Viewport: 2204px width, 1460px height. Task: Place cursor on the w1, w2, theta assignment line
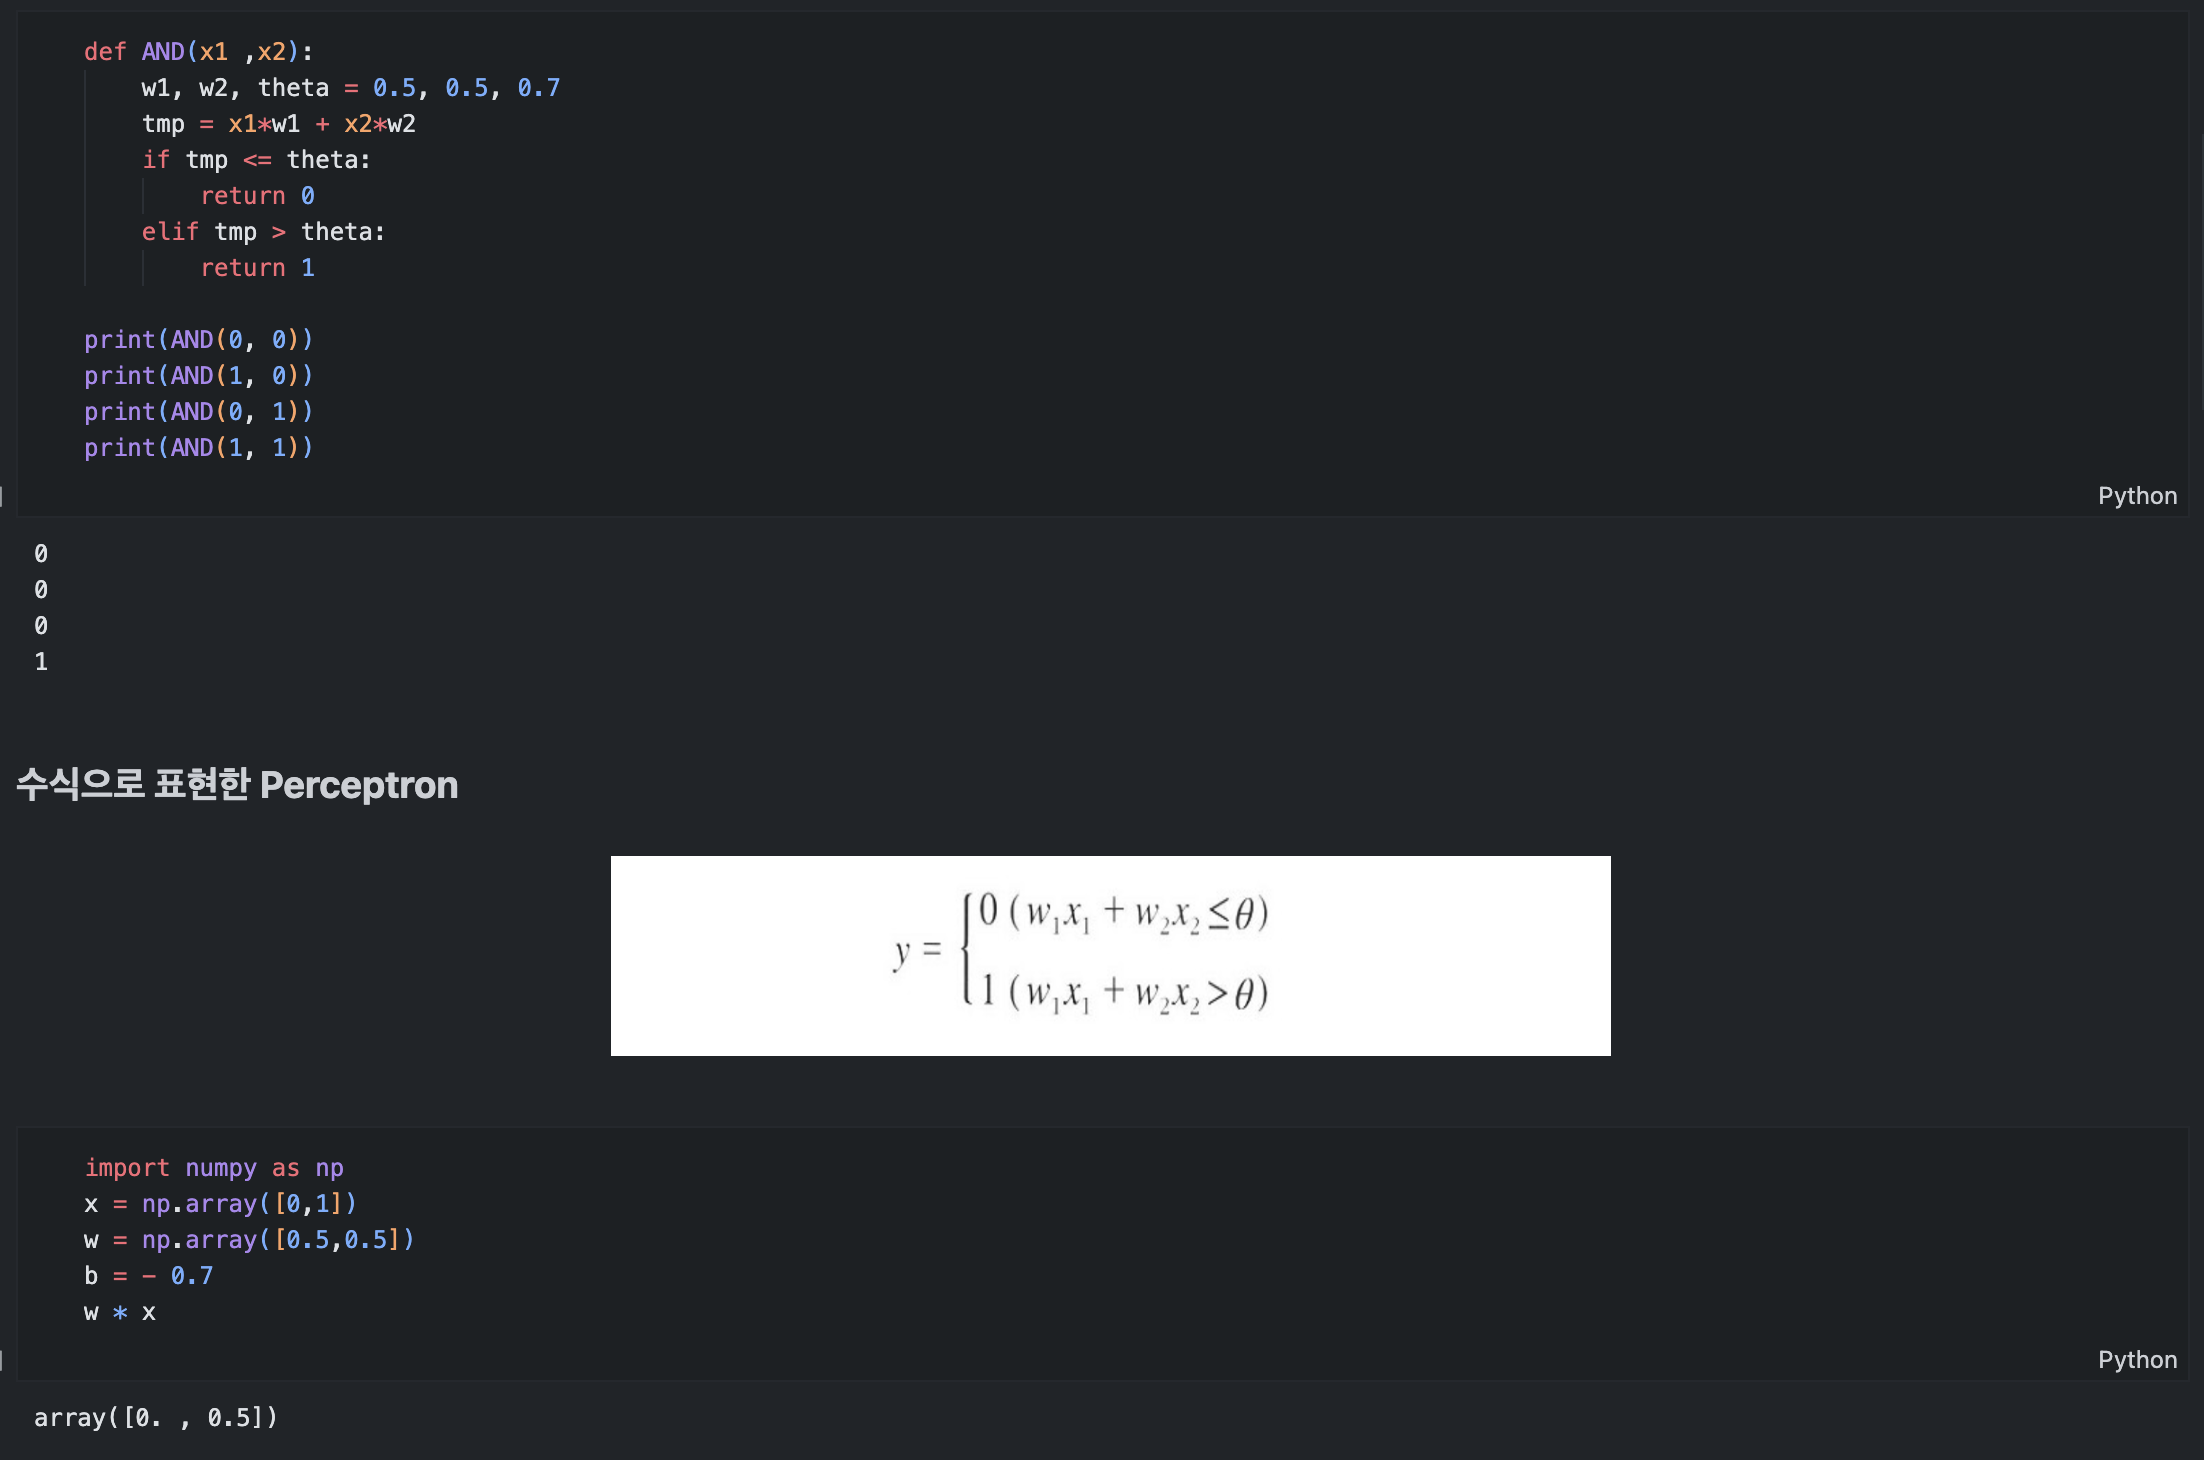point(351,88)
